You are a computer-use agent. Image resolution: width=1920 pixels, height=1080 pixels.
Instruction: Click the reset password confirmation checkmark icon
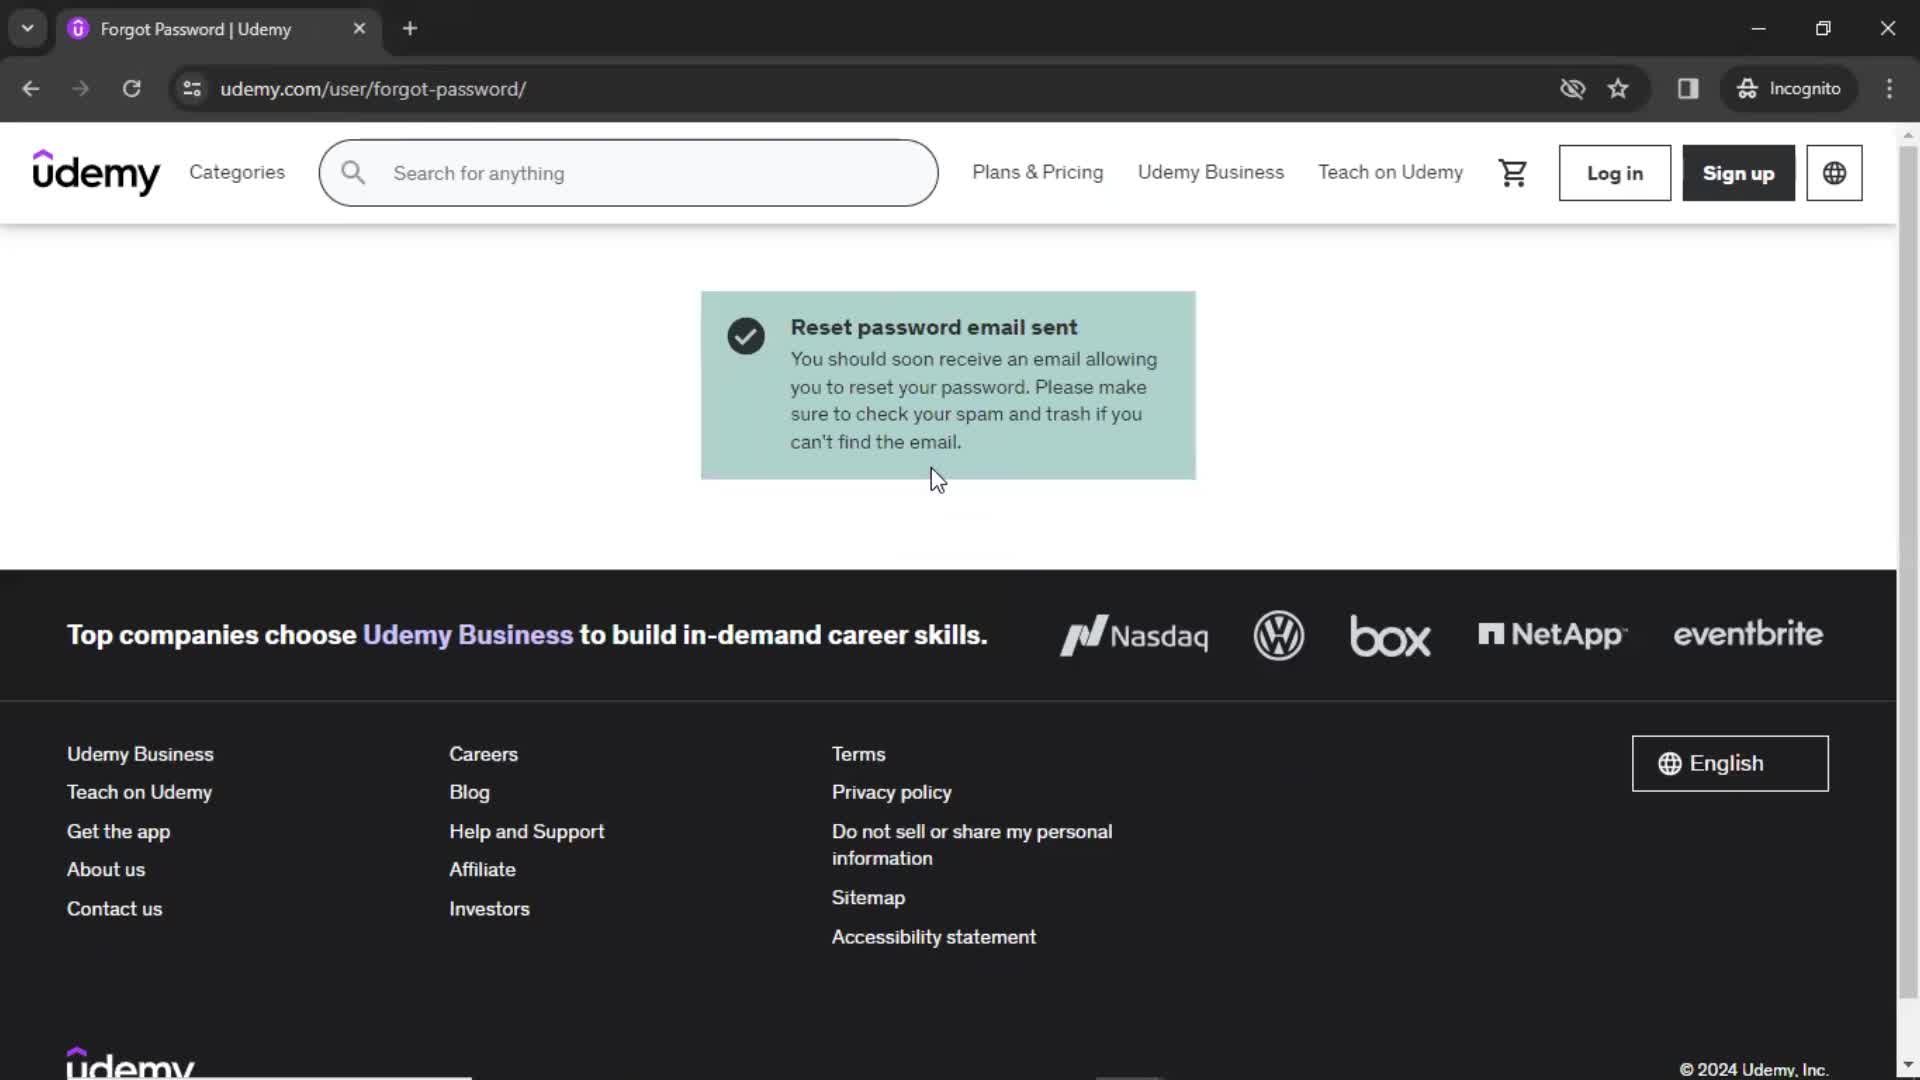[745, 335]
